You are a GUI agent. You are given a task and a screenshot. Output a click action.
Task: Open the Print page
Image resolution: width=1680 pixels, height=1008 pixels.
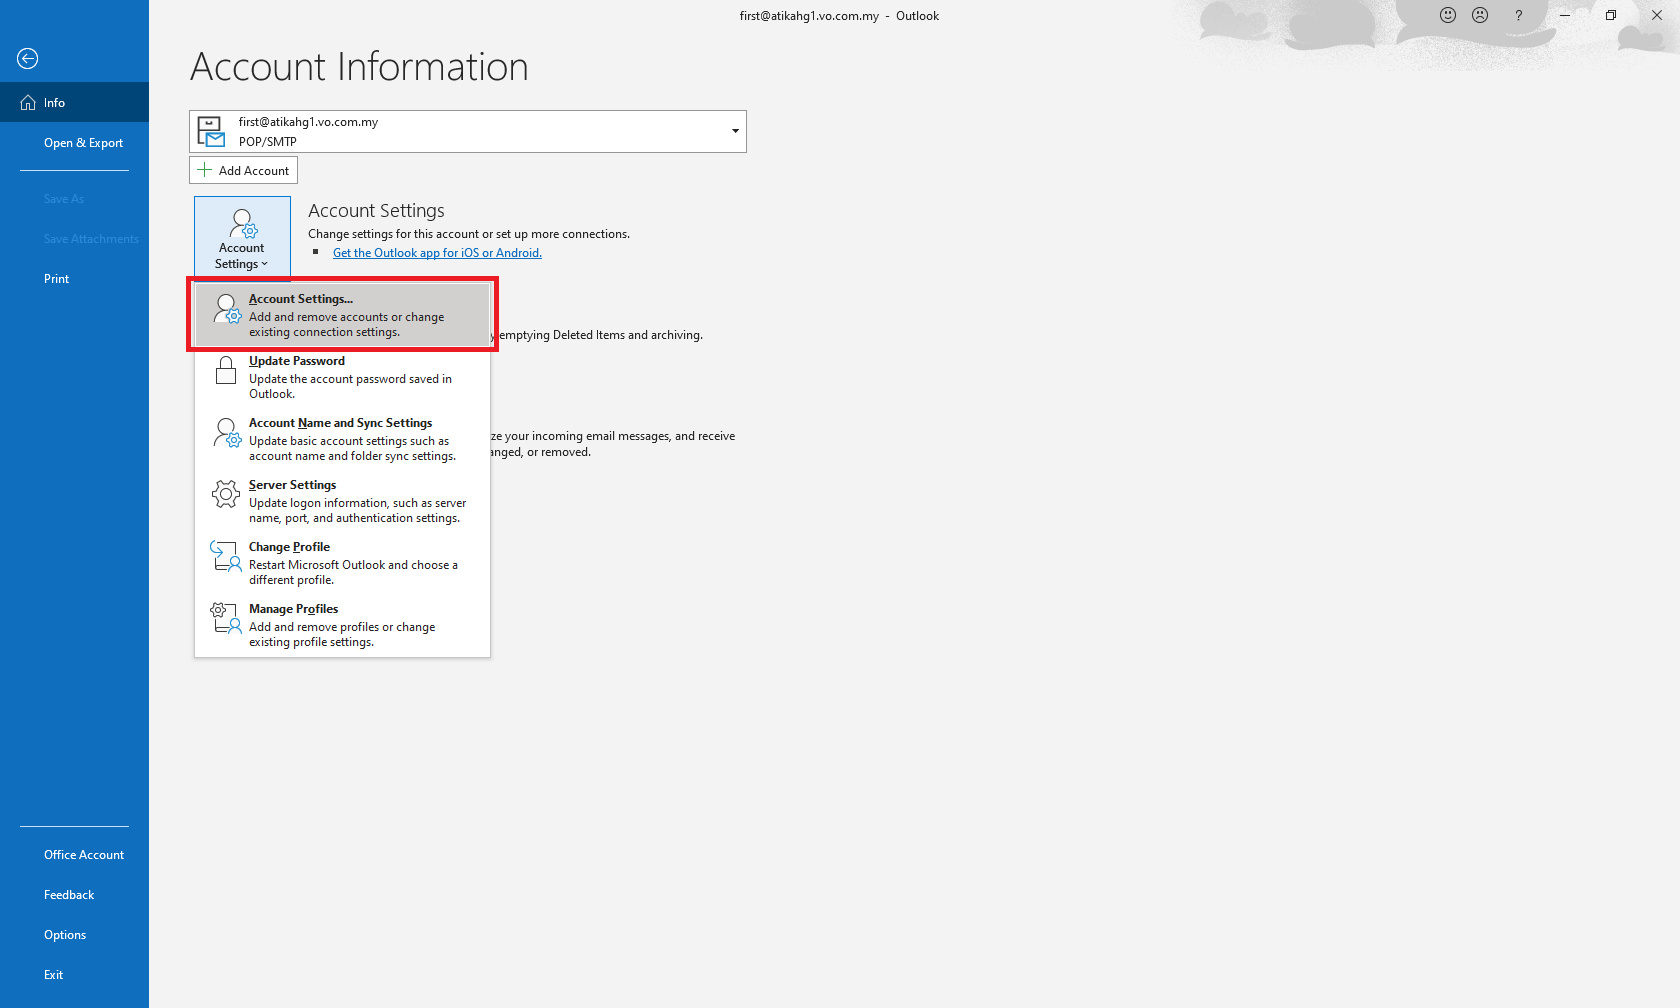pyautogui.click(x=57, y=279)
